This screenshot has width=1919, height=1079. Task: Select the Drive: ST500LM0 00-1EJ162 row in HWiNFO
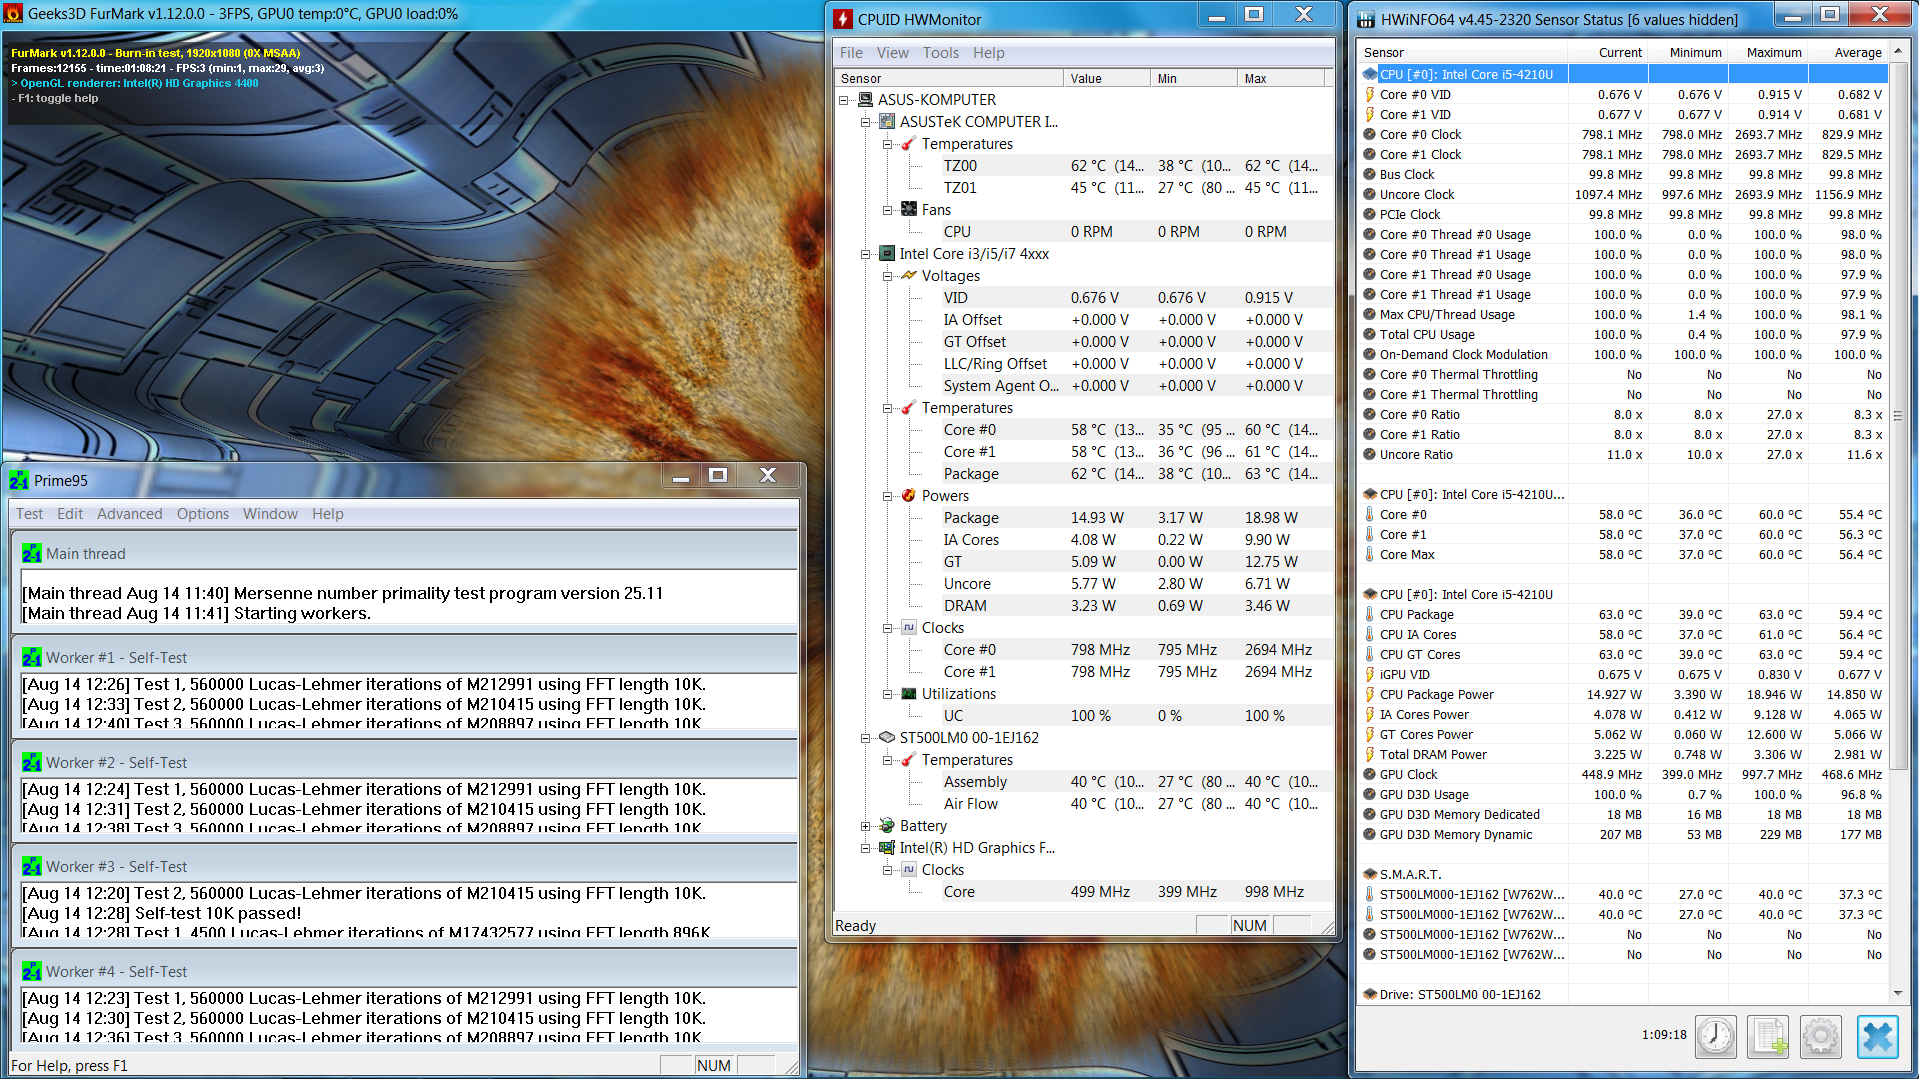point(1623,995)
